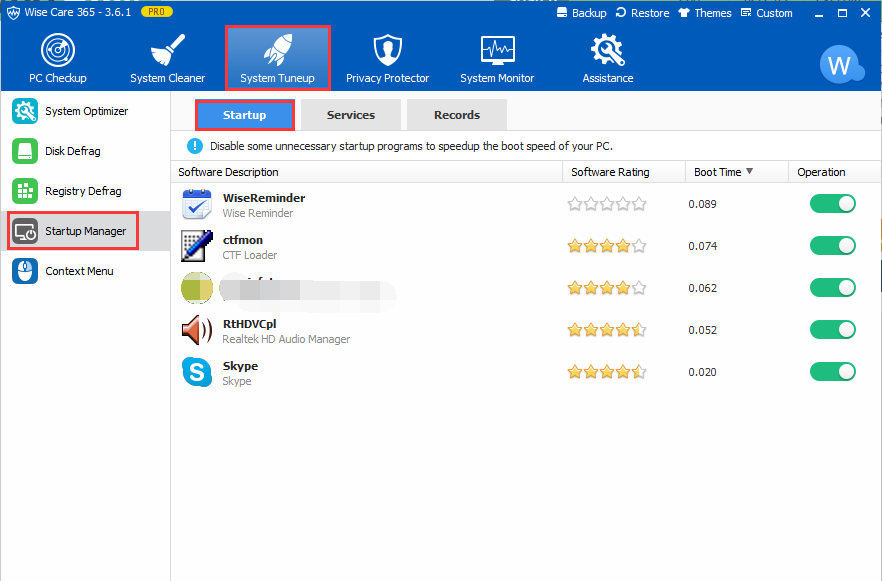Disable ctfmon startup toggle

pyautogui.click(x=832, y=245)
